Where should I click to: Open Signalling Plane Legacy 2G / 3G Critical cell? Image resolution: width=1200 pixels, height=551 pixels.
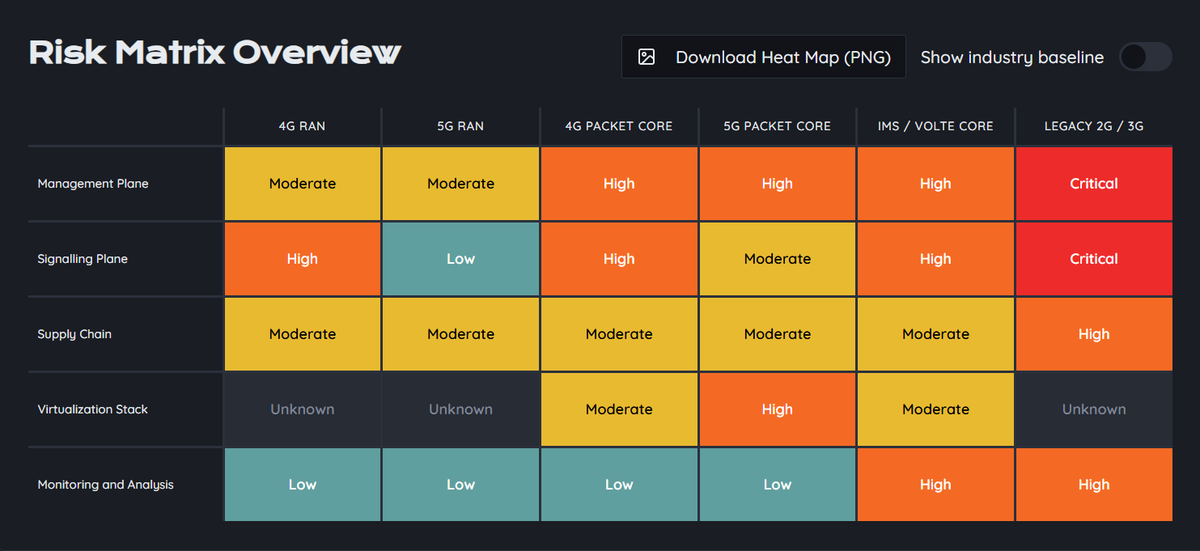(1094, 259)
